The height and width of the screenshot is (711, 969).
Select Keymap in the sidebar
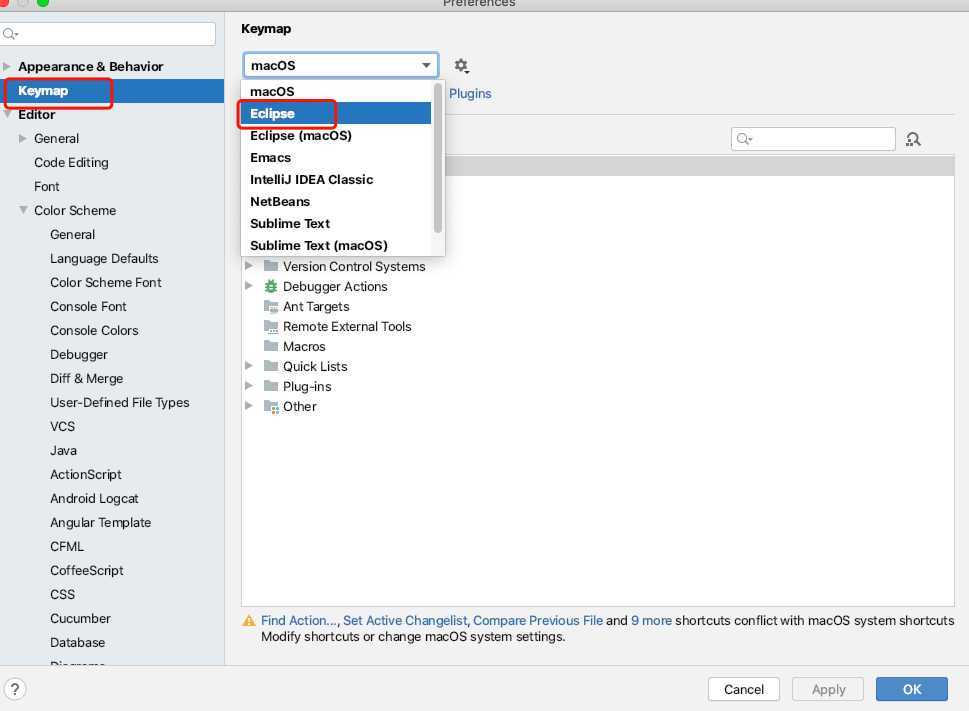coord(112,91)
